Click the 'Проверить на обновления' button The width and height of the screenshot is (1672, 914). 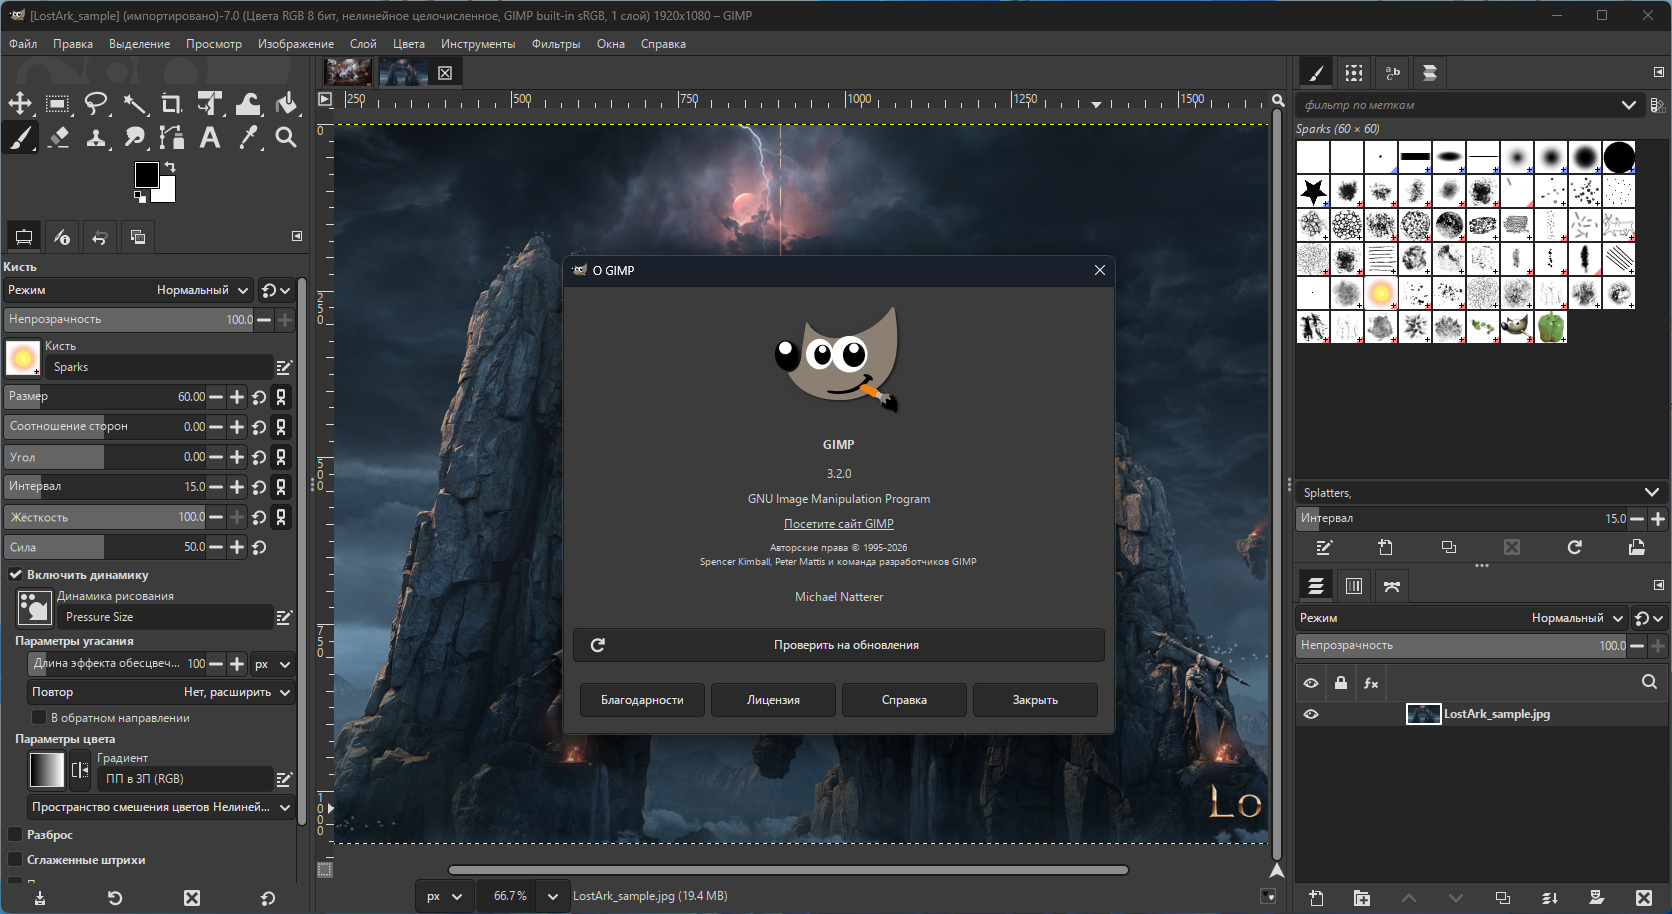tap(838, 645)
